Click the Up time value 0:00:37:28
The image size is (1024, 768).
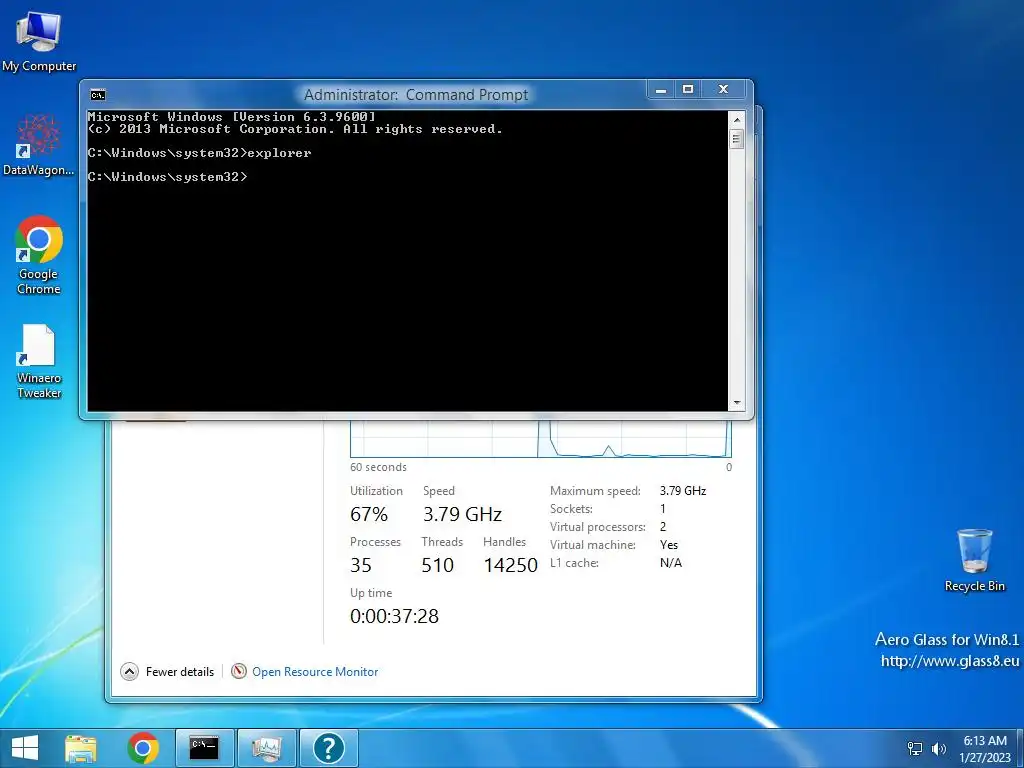click(394, 616)
